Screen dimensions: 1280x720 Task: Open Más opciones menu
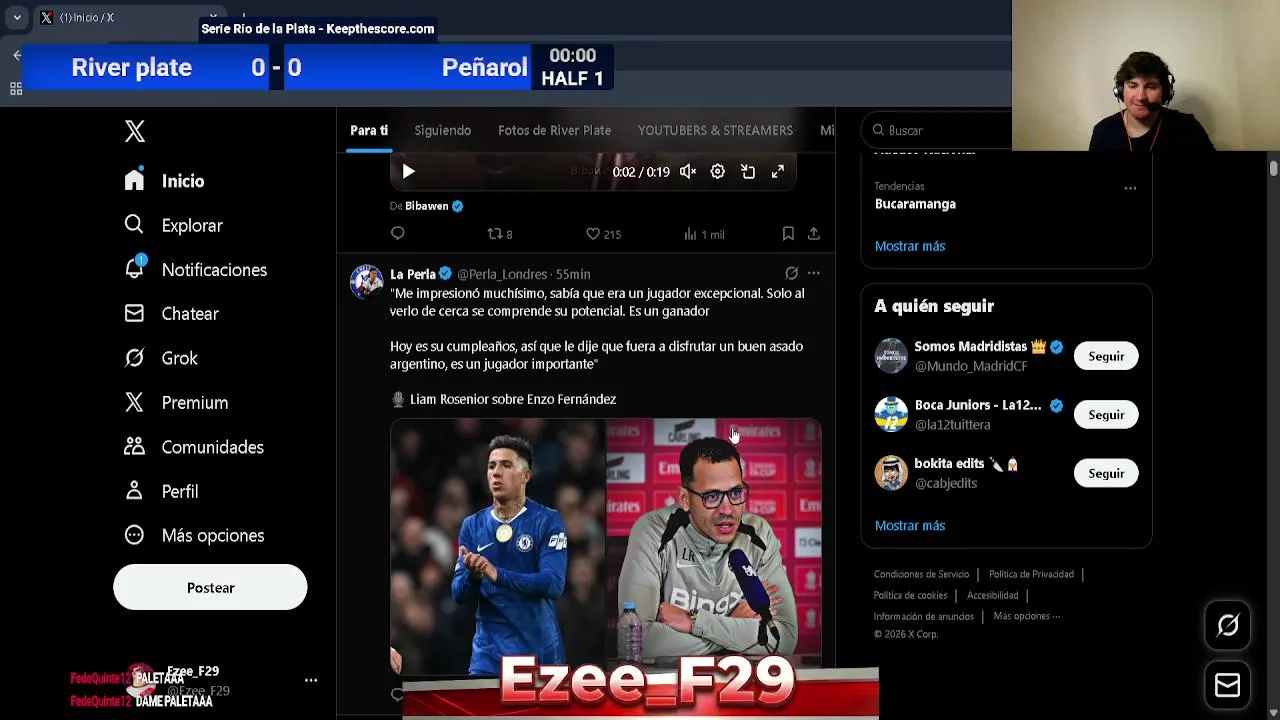(x=194, y=535)
